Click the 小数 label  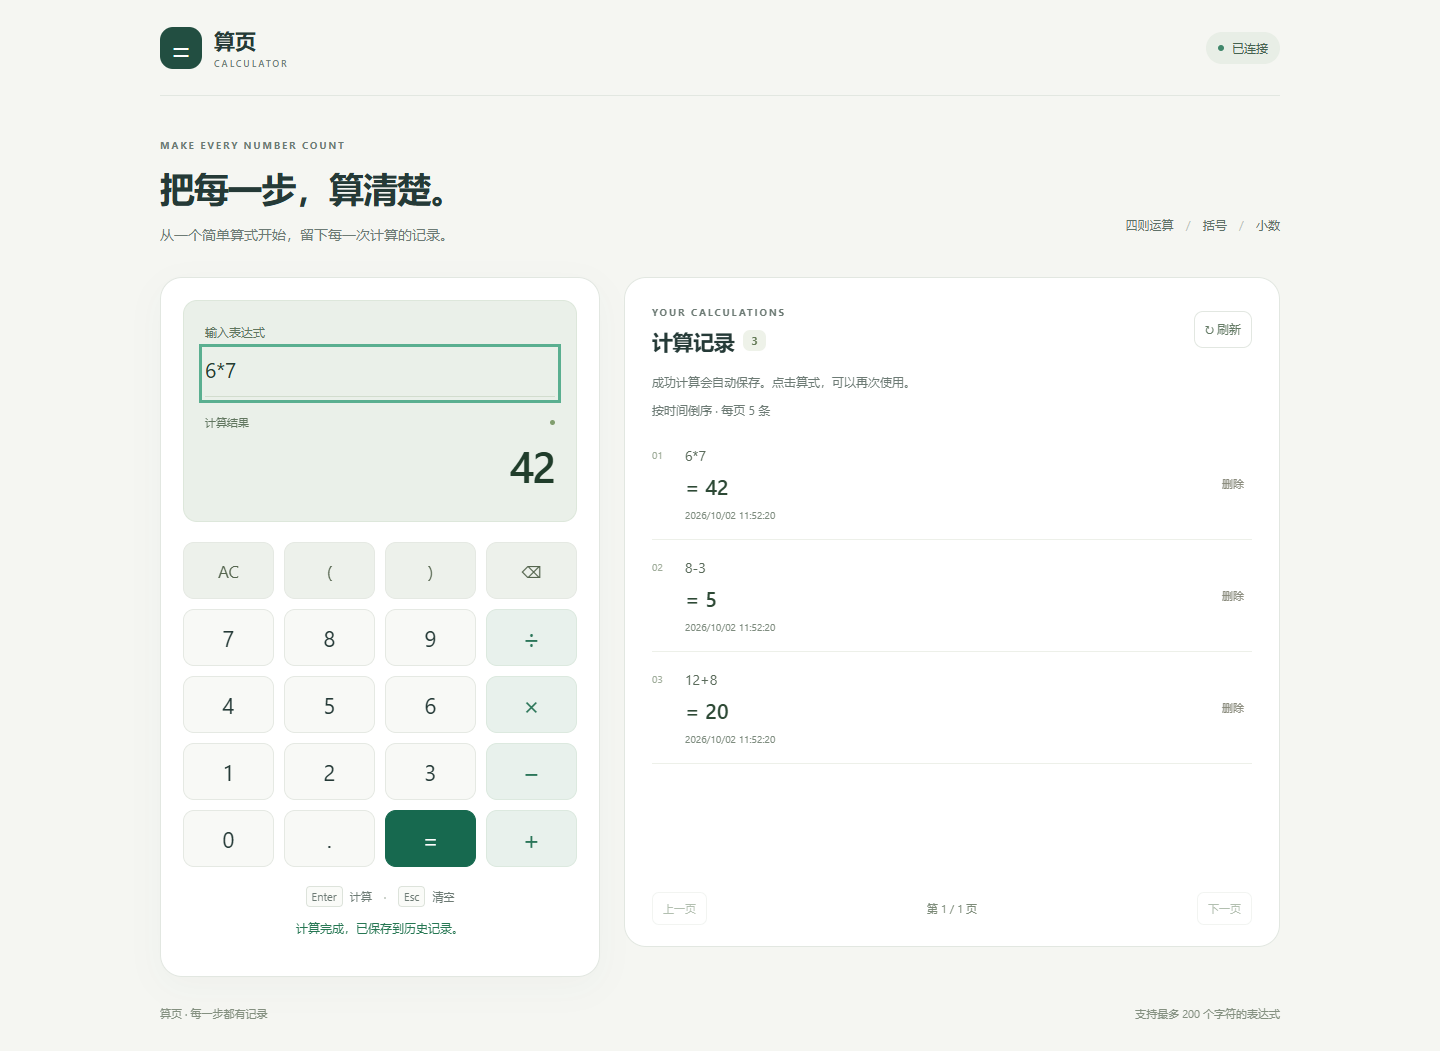pyautogui.click(x=1268, y=225)
